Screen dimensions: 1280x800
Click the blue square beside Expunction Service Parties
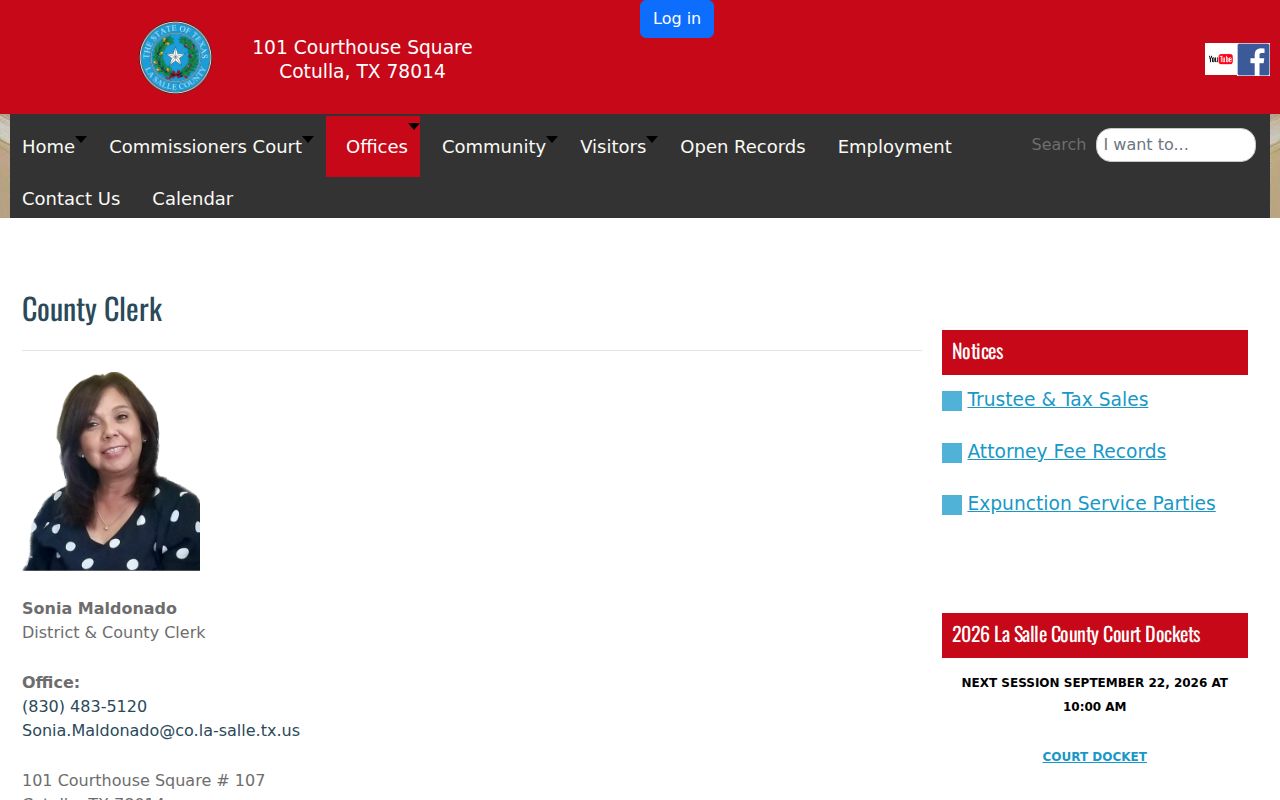pos(952,505)
